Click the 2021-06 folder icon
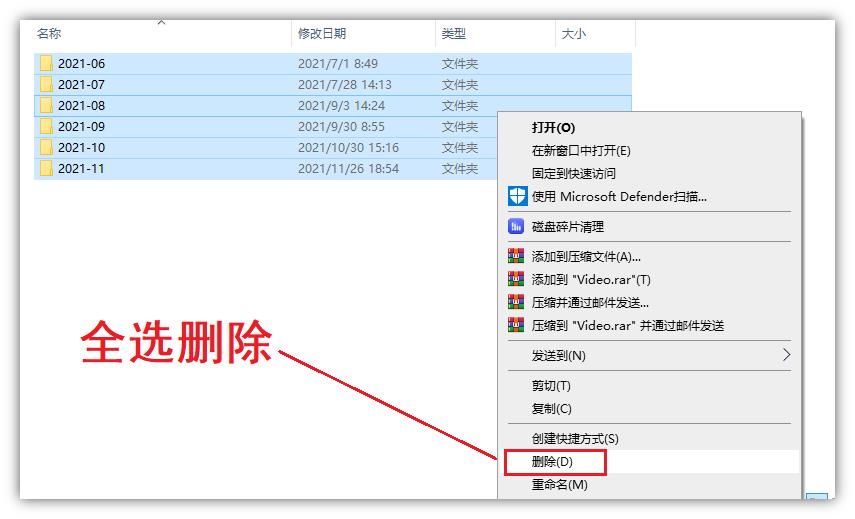 click(46, 64)
